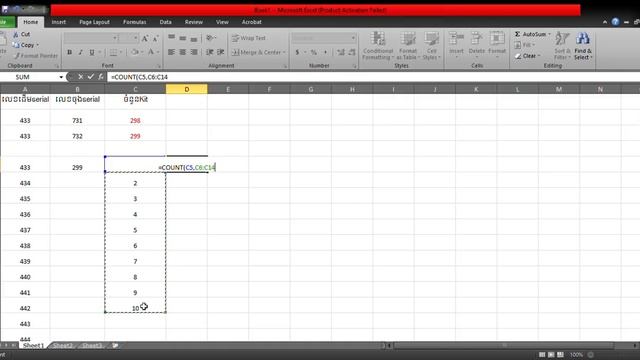This screenshot has width=640, height=360.
Task: Open the Fill menu
Action: coord(524,45)
